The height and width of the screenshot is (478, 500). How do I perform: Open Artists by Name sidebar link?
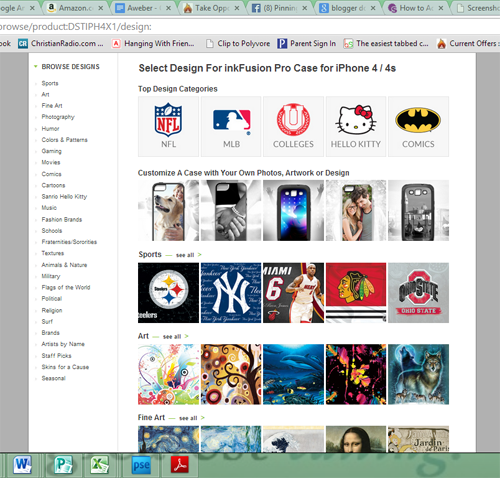coord(63,344)
